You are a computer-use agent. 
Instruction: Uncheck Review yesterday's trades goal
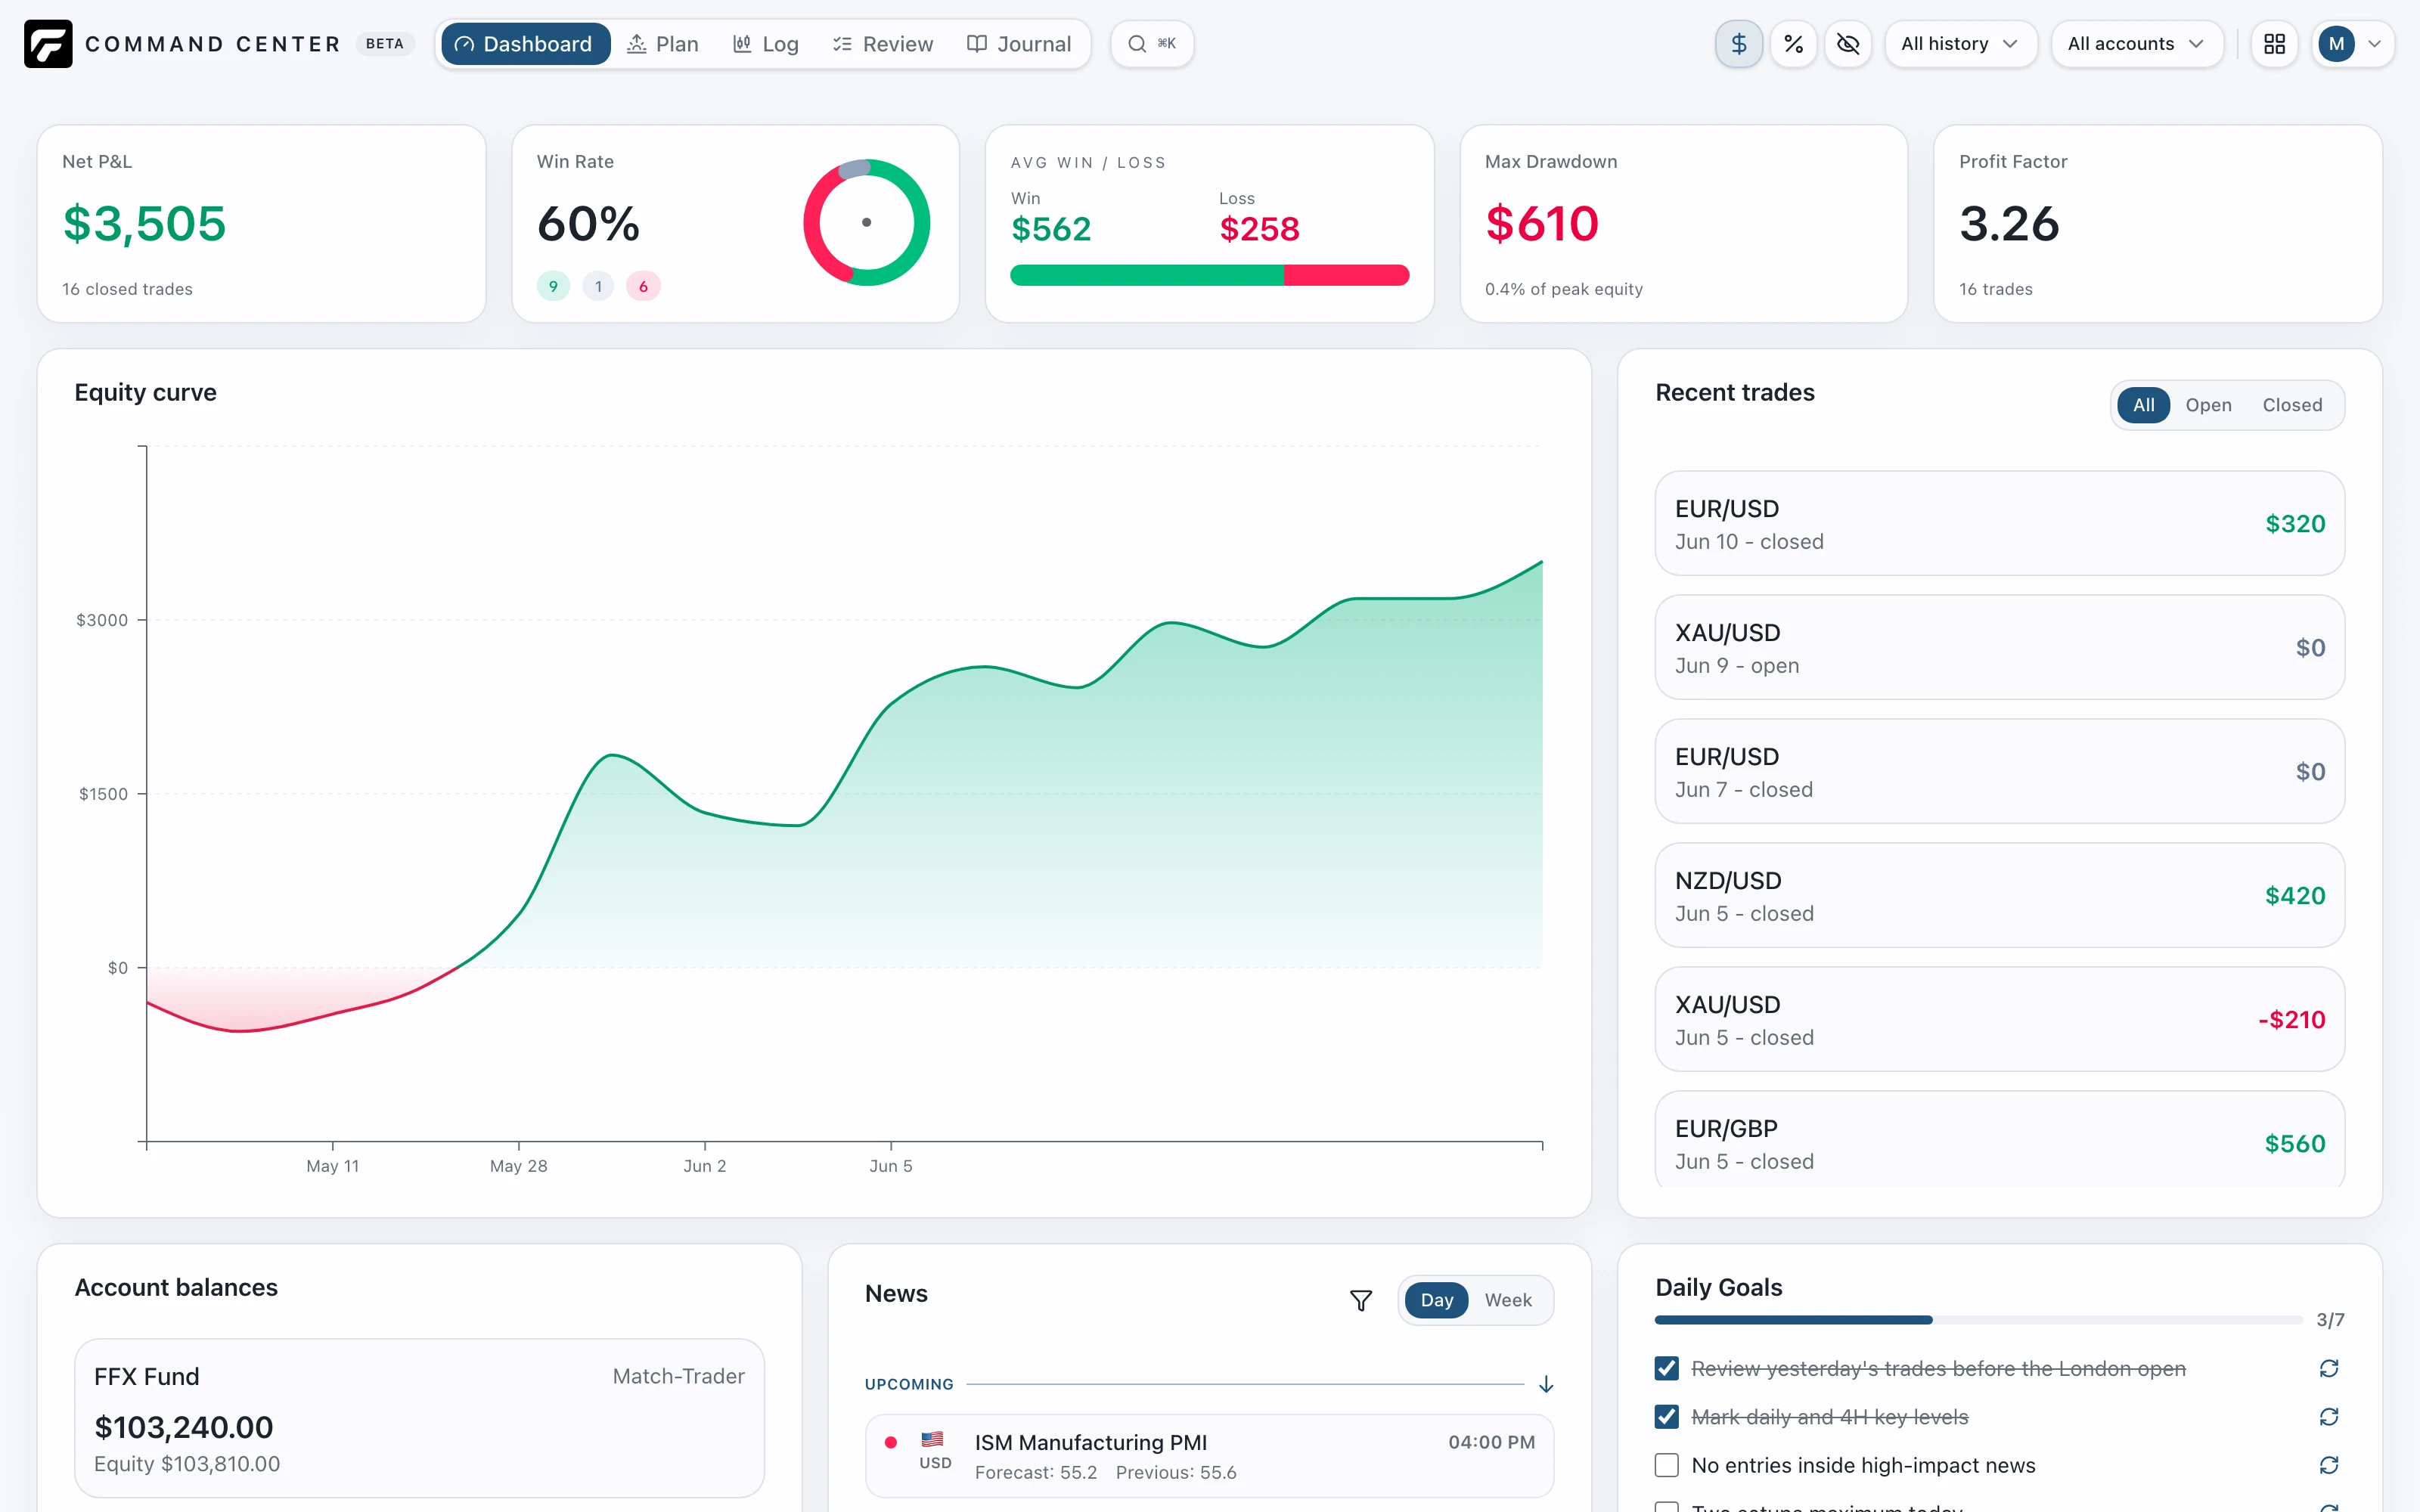[1666, 1368]
